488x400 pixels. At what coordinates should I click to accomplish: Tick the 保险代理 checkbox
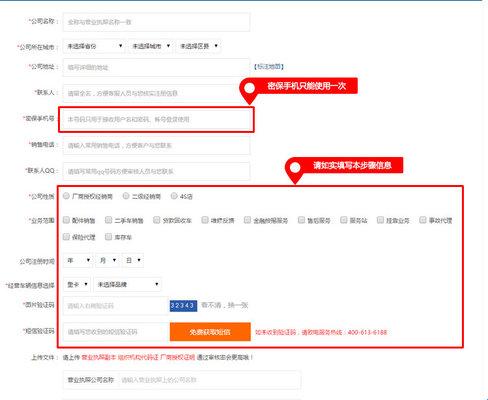[x=66, y=237]
